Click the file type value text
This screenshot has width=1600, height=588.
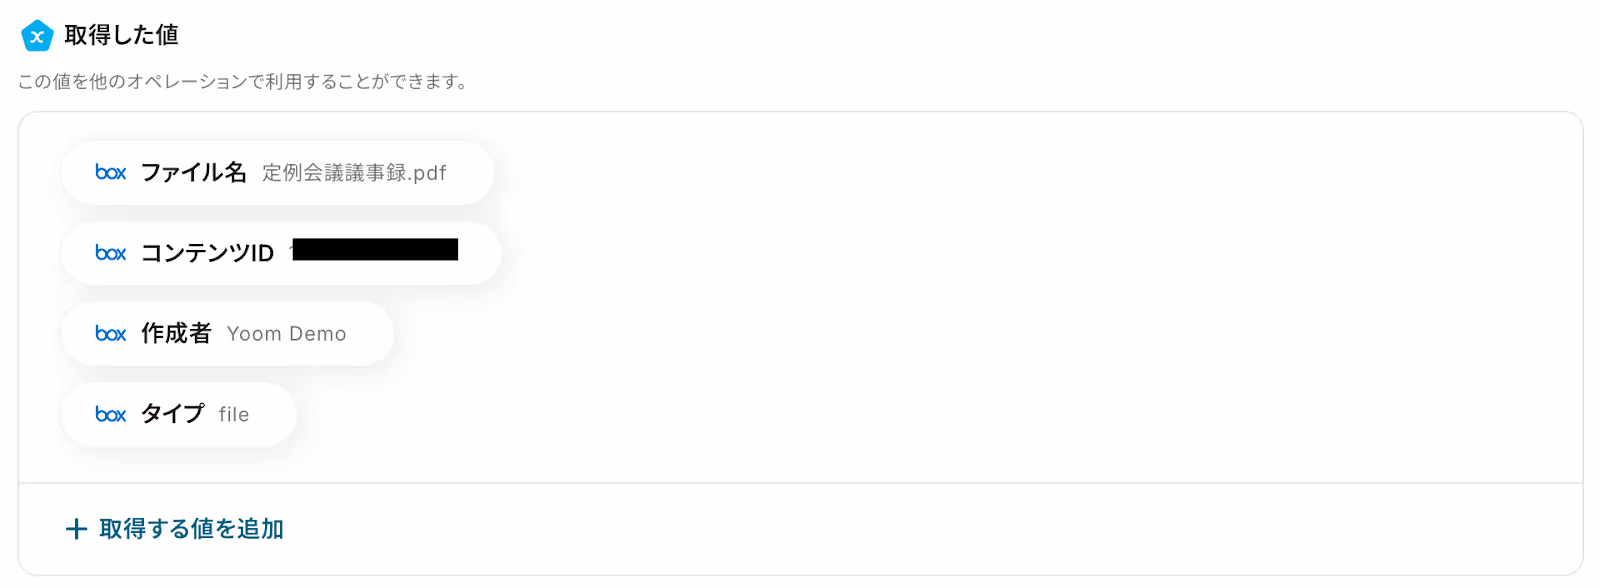click(233, 414)
